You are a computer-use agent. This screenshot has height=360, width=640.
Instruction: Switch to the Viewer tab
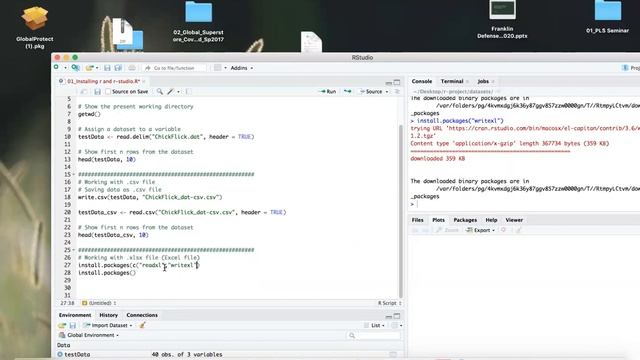click(x=514, y=220)
